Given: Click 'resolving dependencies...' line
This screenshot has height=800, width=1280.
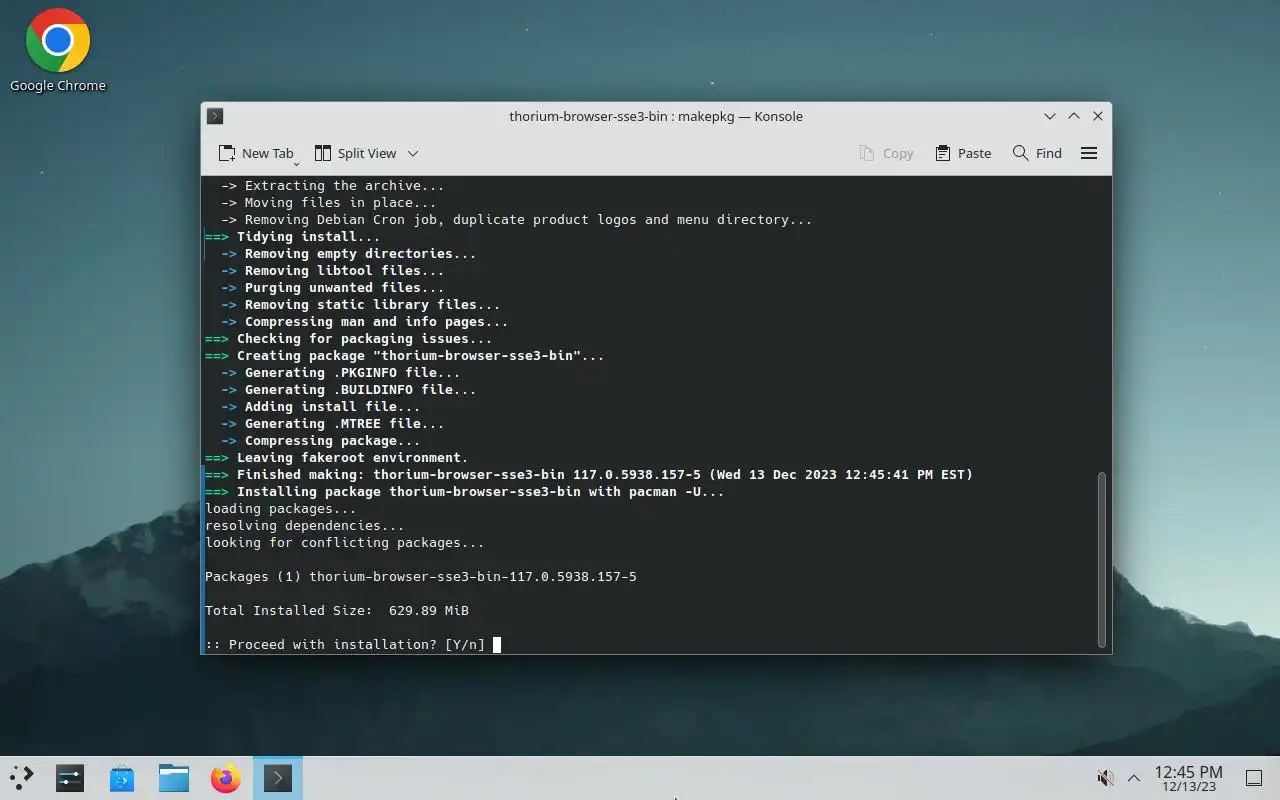Looking at the screenshot, I should click(x=305, y=525).
